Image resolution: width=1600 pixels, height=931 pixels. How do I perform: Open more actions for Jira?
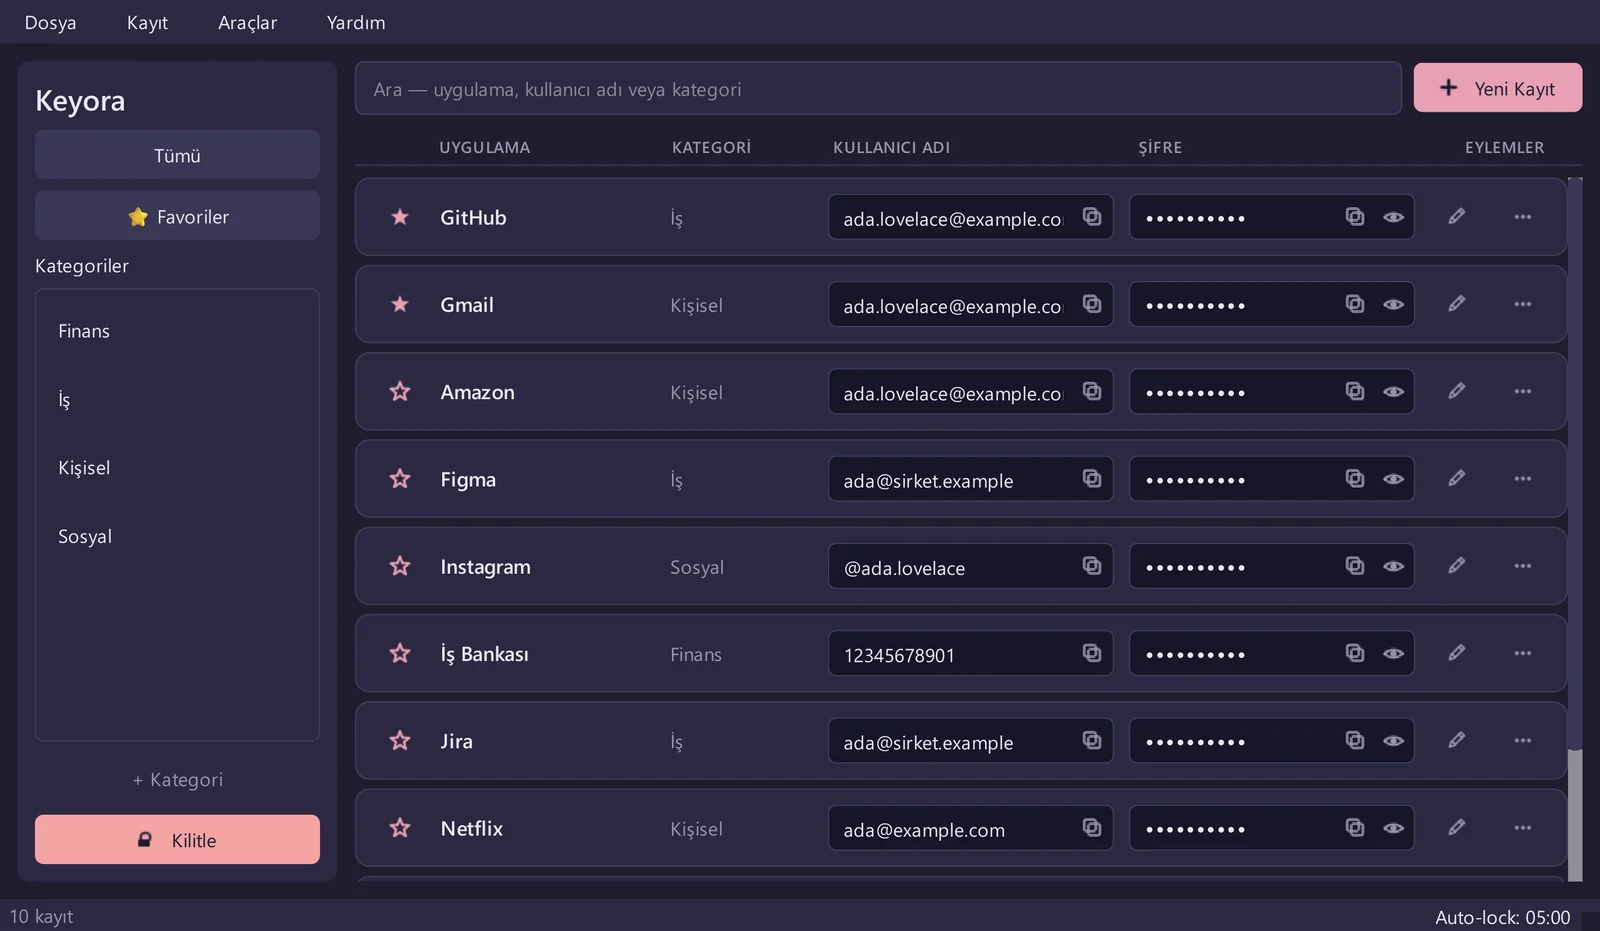point(1522,740)
